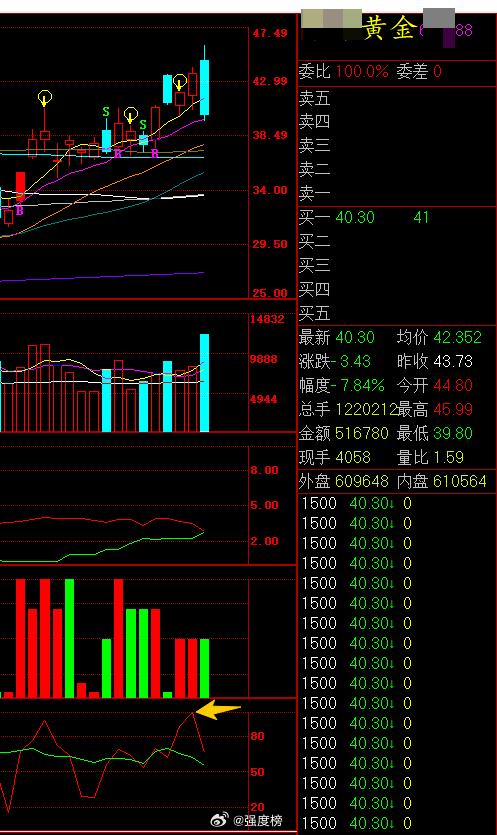Click the 80 oscillator axis label
This screenshot has width=497, height=835.
257,736
